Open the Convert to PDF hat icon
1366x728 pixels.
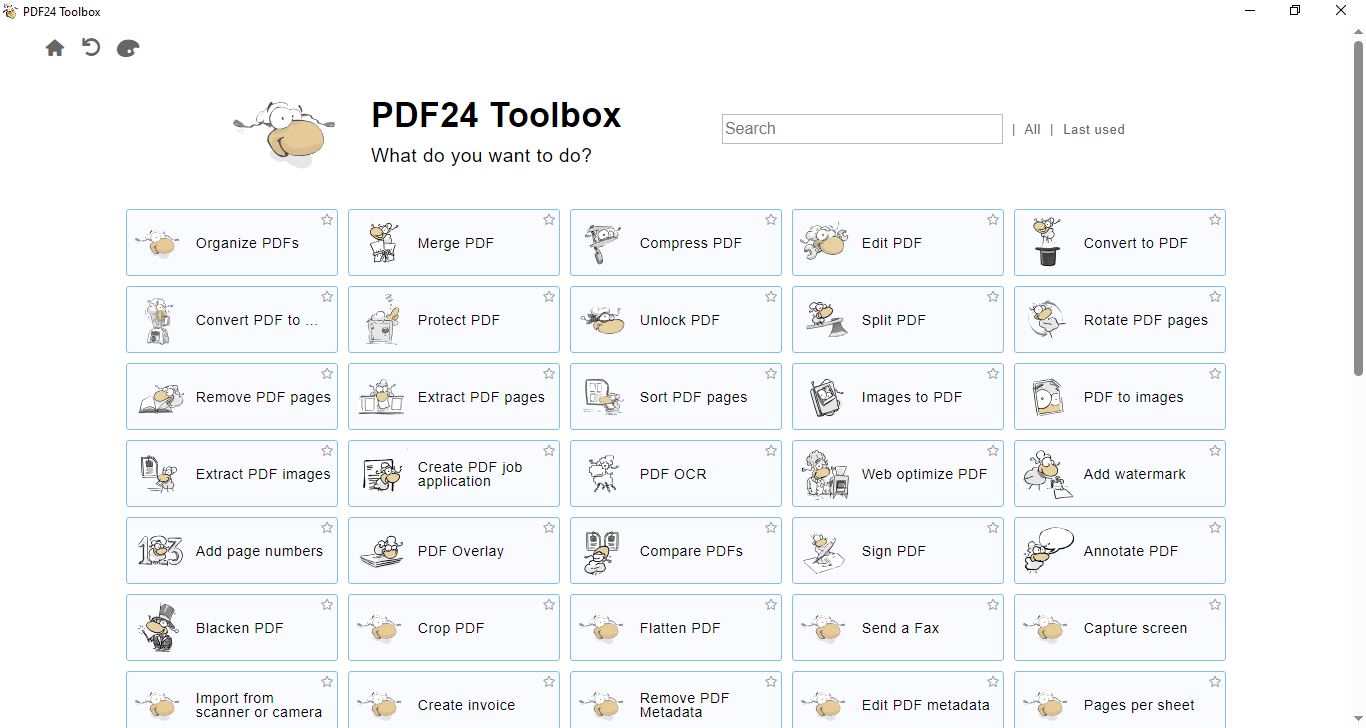[1047, 243]
